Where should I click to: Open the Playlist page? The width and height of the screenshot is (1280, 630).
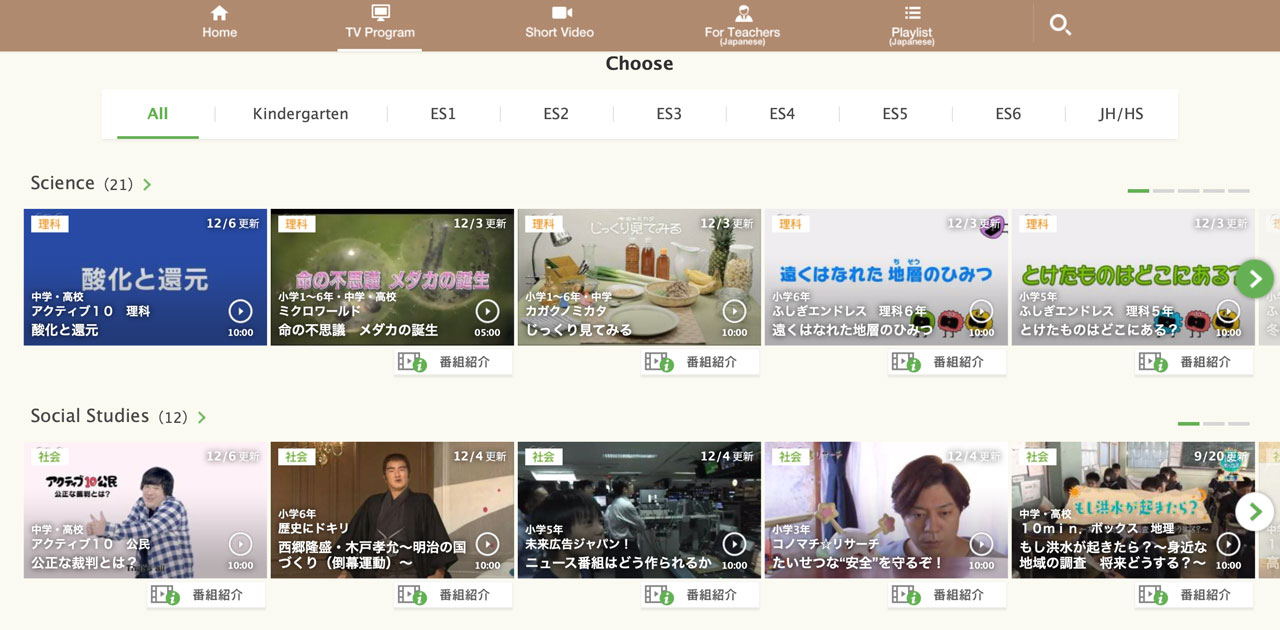912,25
